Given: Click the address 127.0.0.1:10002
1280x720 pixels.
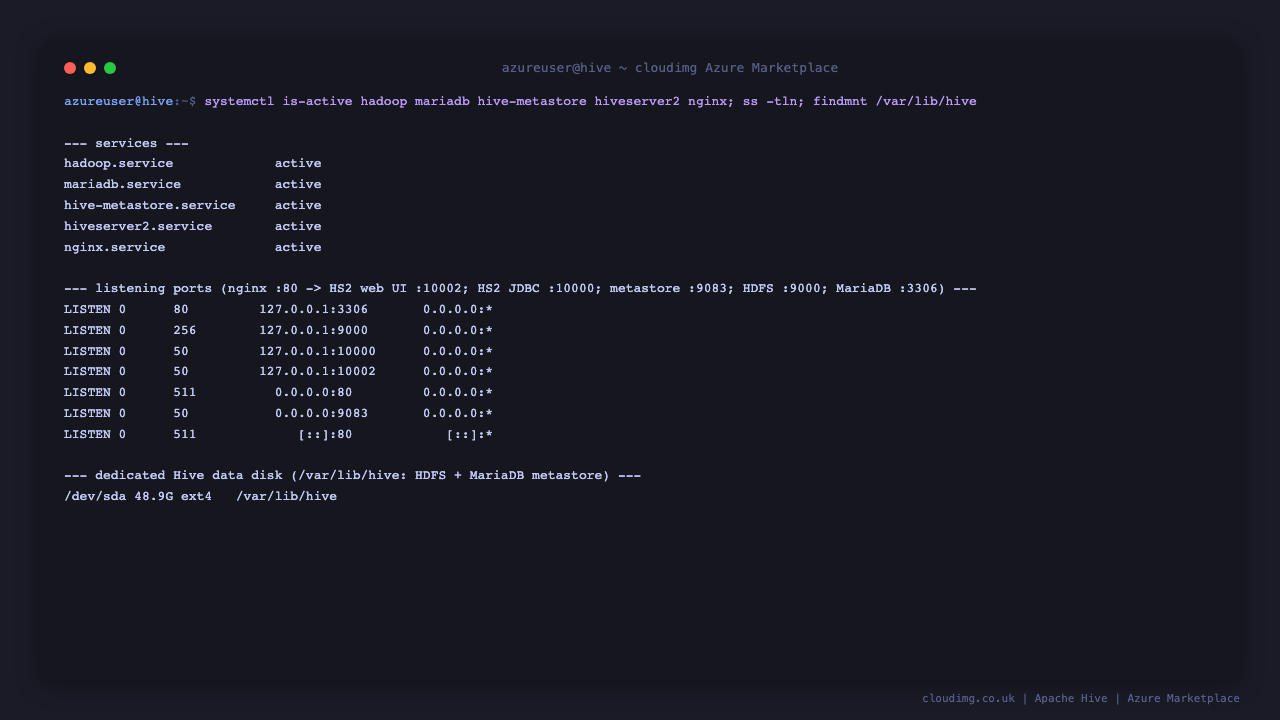Looking at the screenshot, I should 318,371.
